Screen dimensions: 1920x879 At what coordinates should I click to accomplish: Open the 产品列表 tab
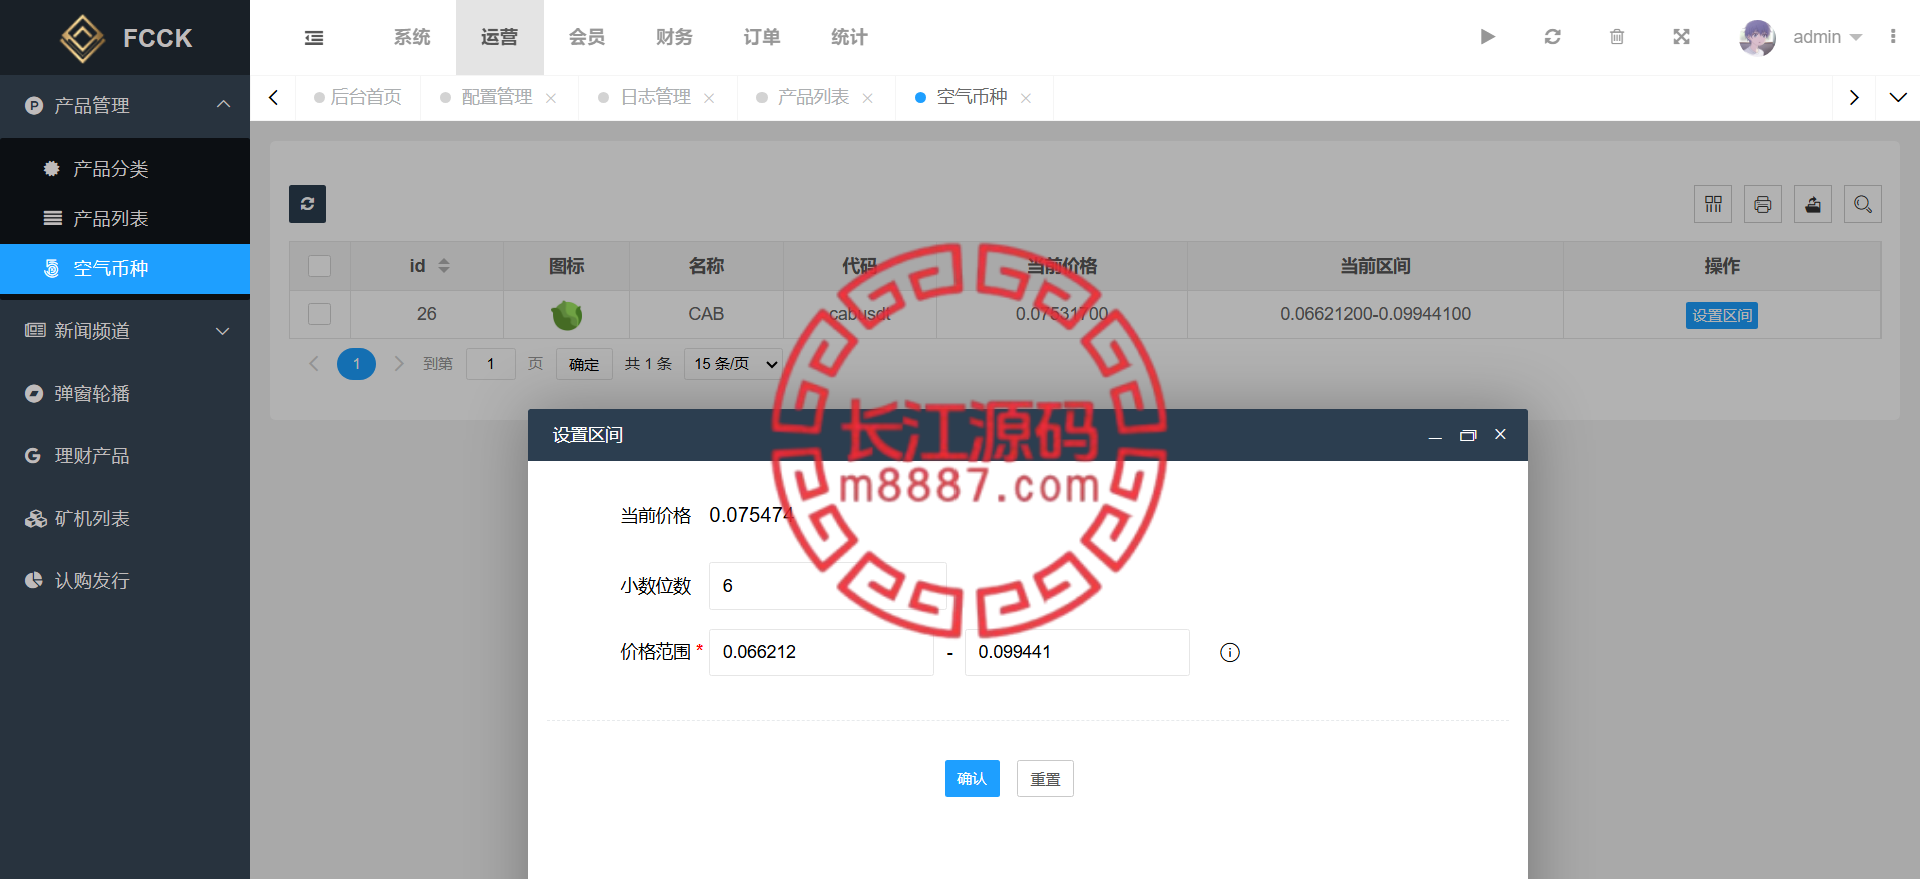pyautogui.click(x=813, y=97)
